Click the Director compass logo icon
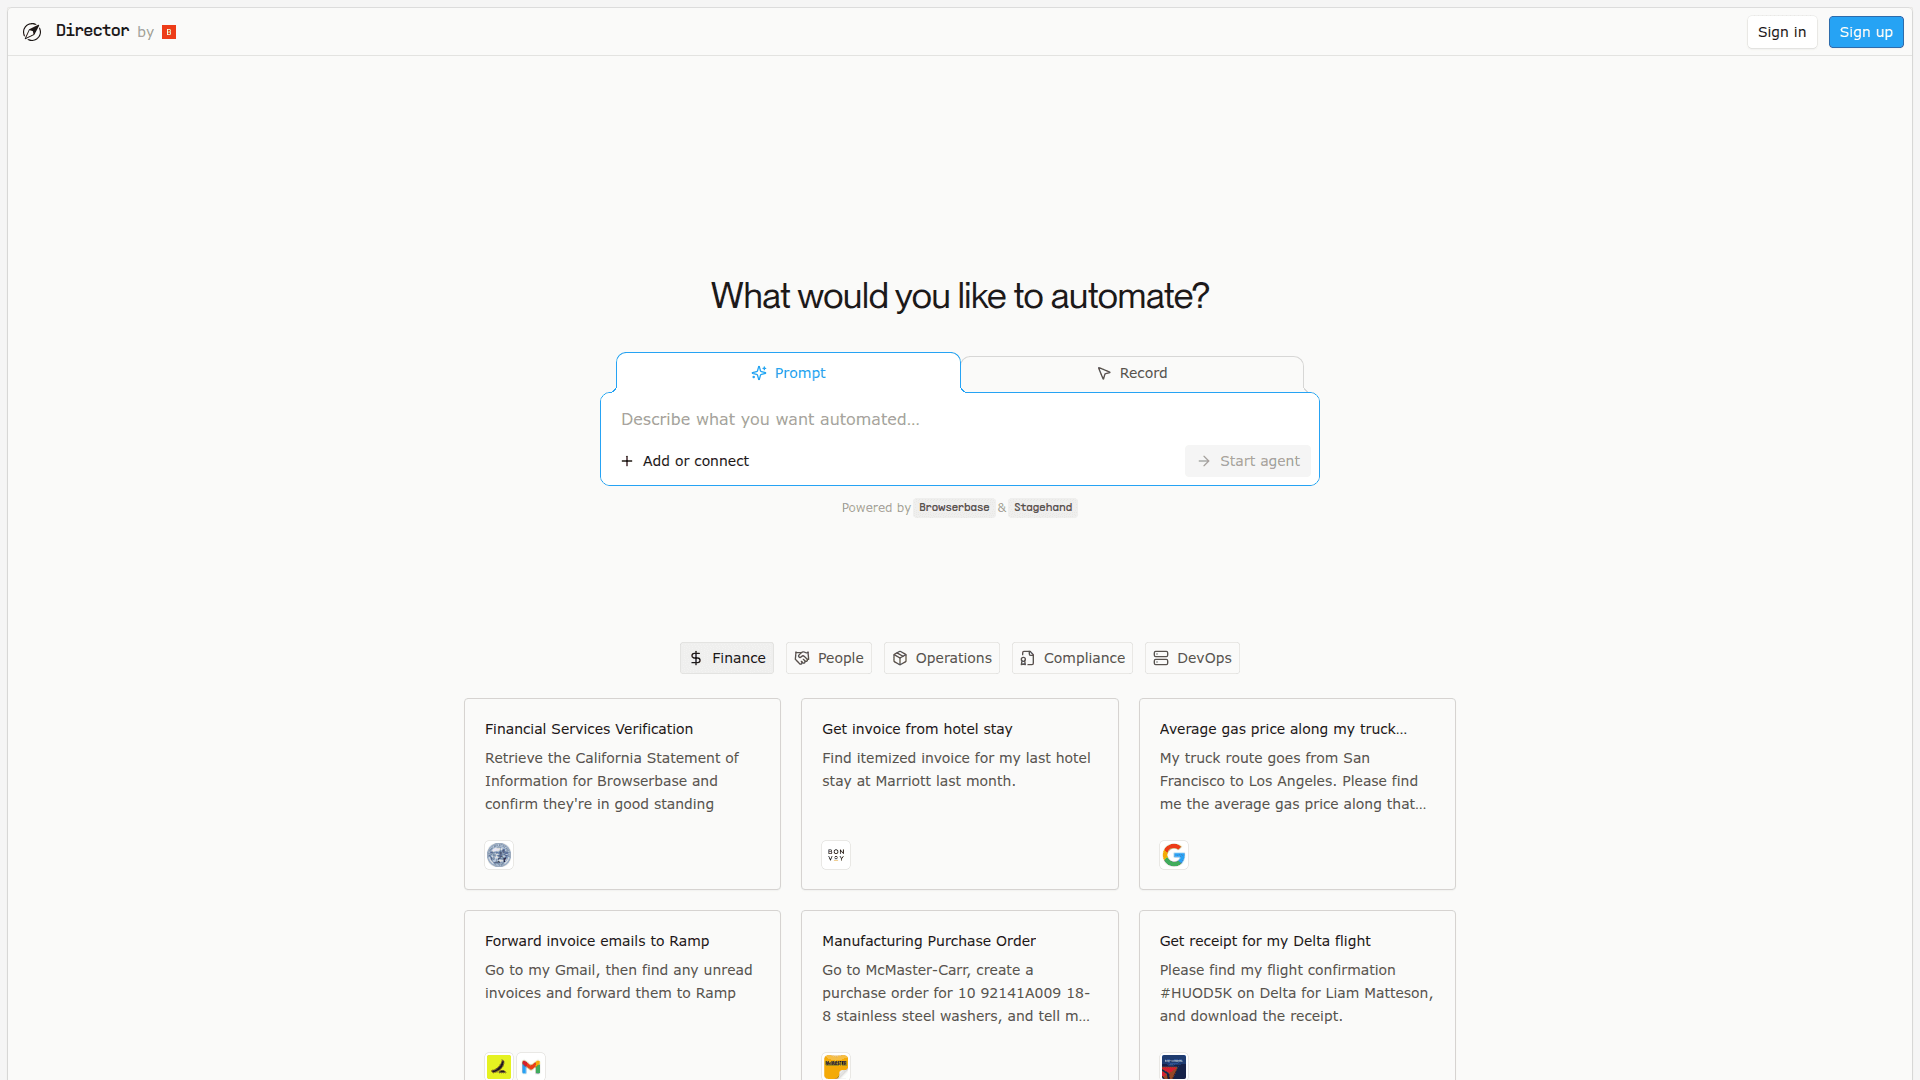1920x1080 pixels. pos(32,32)
